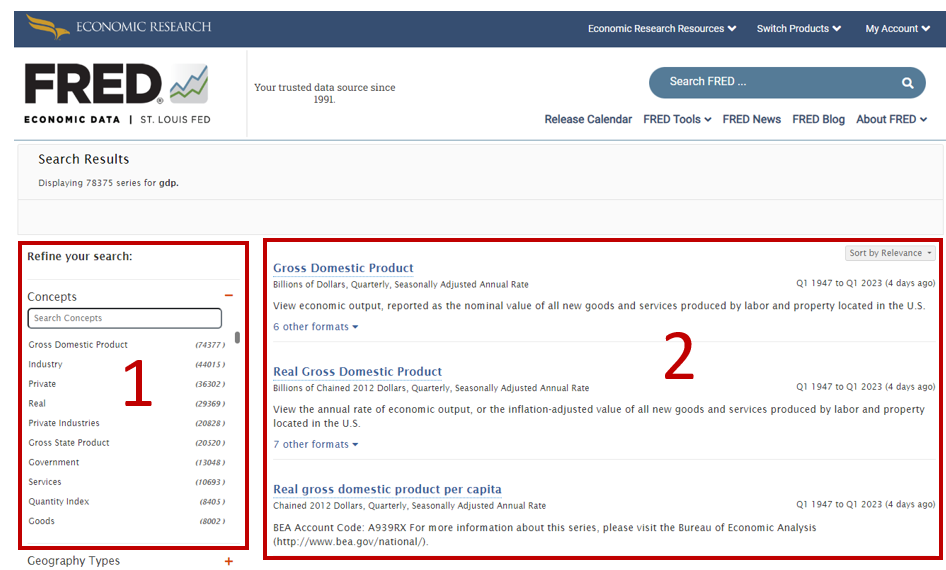Click the Economic Research eagle logo
946x570 pixels.
point(118,27)
